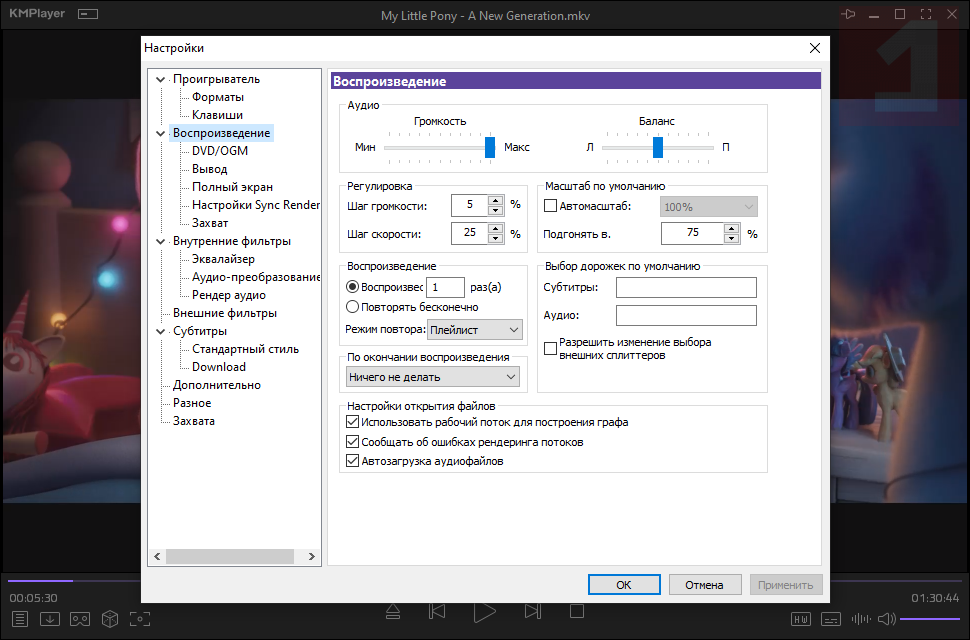Screen dimensions: 970x640
Task: Select Форматы in settings tree
Action: (x=218, y=97)
